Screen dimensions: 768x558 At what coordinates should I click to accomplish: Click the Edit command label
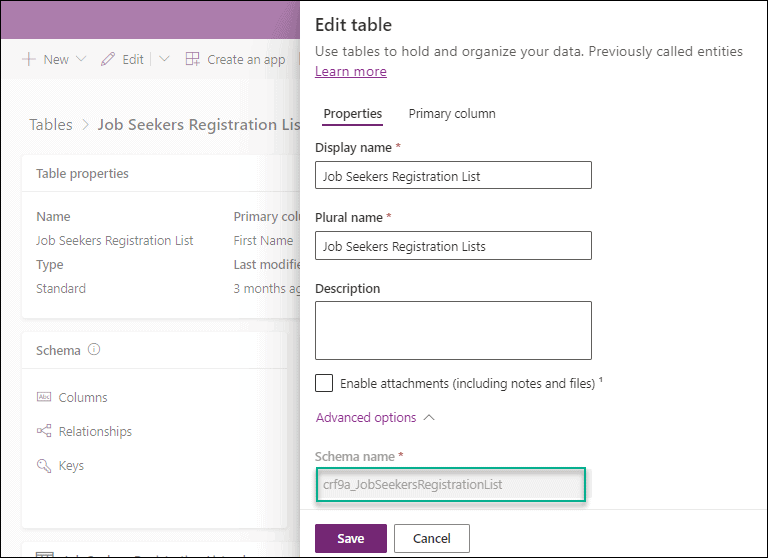click(133, 59)
